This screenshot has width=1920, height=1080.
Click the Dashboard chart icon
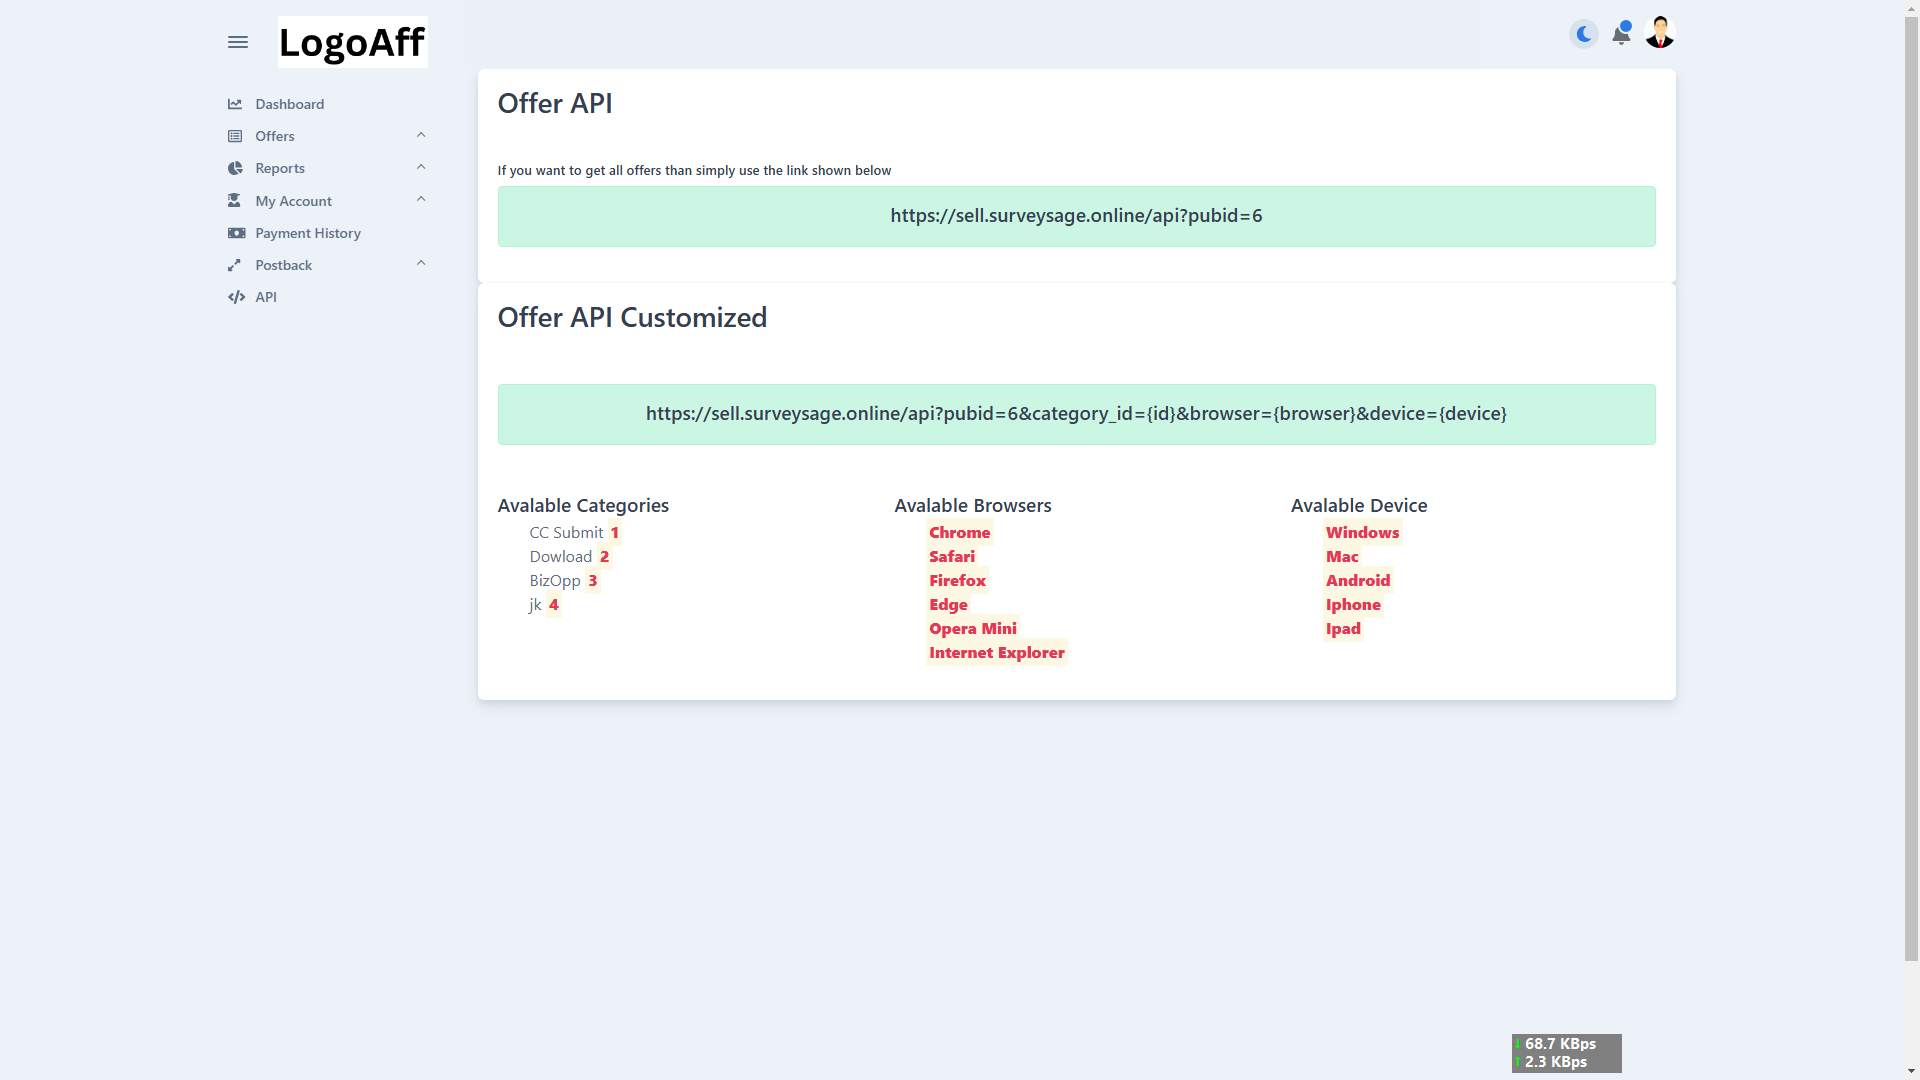click(235, 104)
